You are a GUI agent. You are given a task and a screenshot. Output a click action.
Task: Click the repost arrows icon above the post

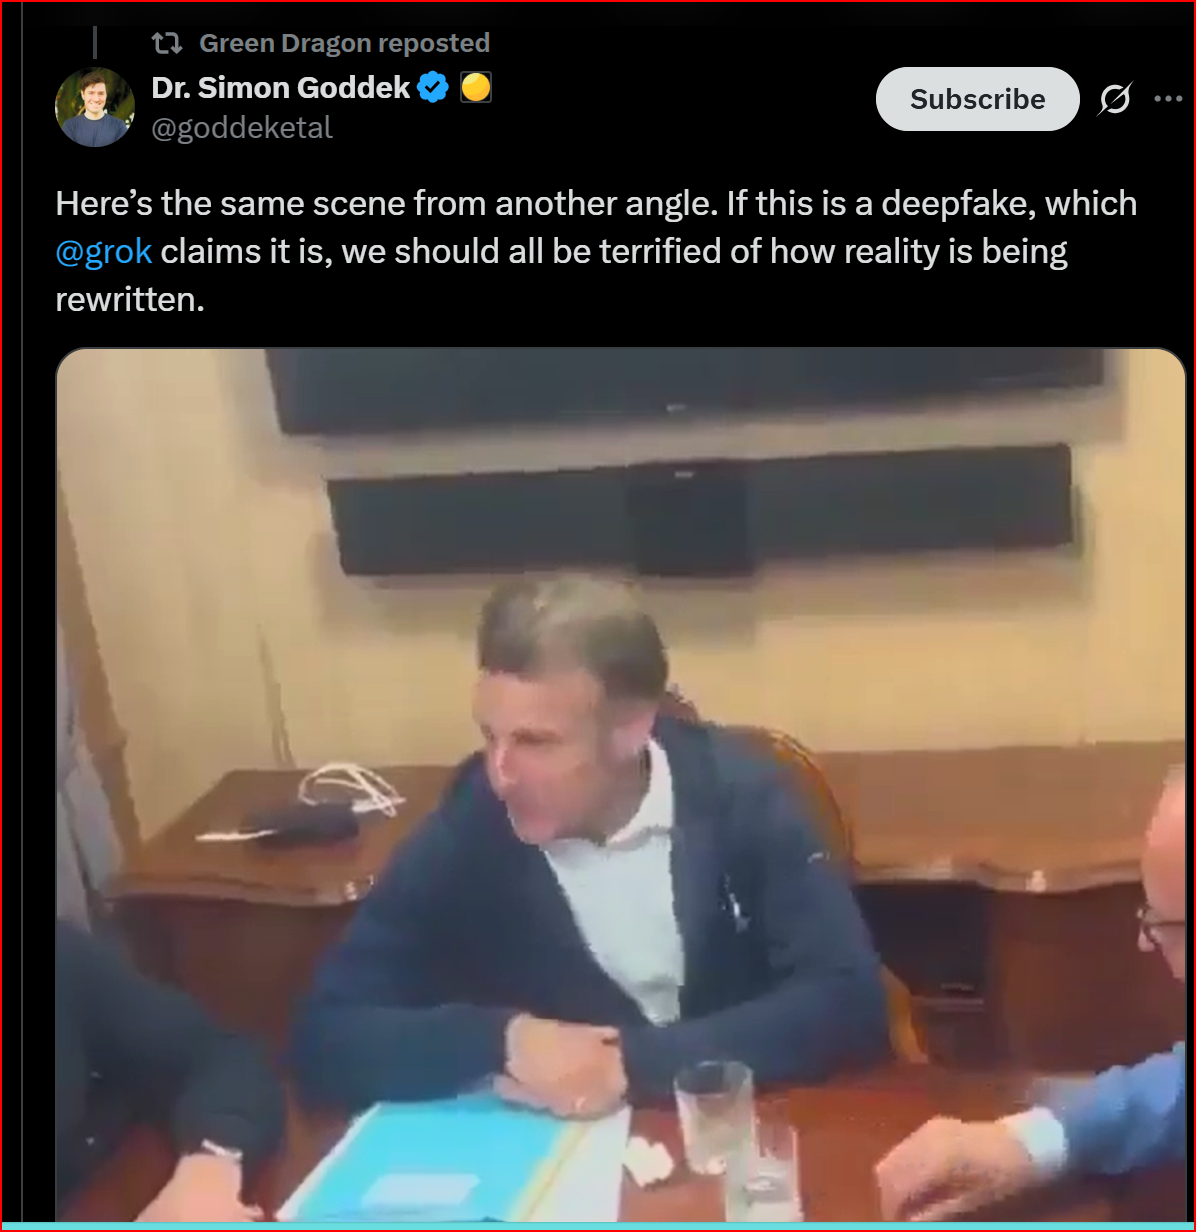coord(166,43)
